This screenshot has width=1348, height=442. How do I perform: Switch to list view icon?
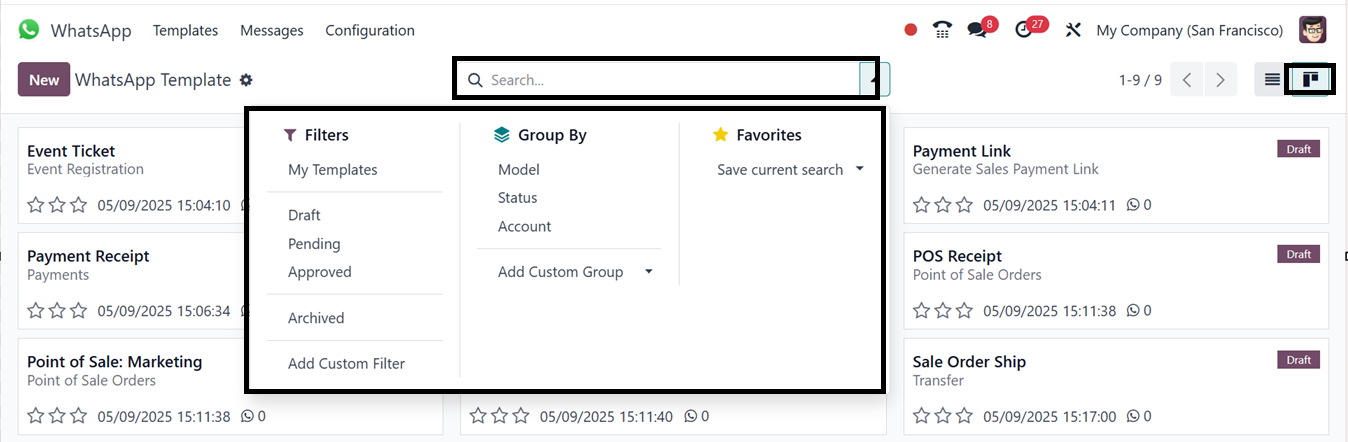coord(1272,80)
